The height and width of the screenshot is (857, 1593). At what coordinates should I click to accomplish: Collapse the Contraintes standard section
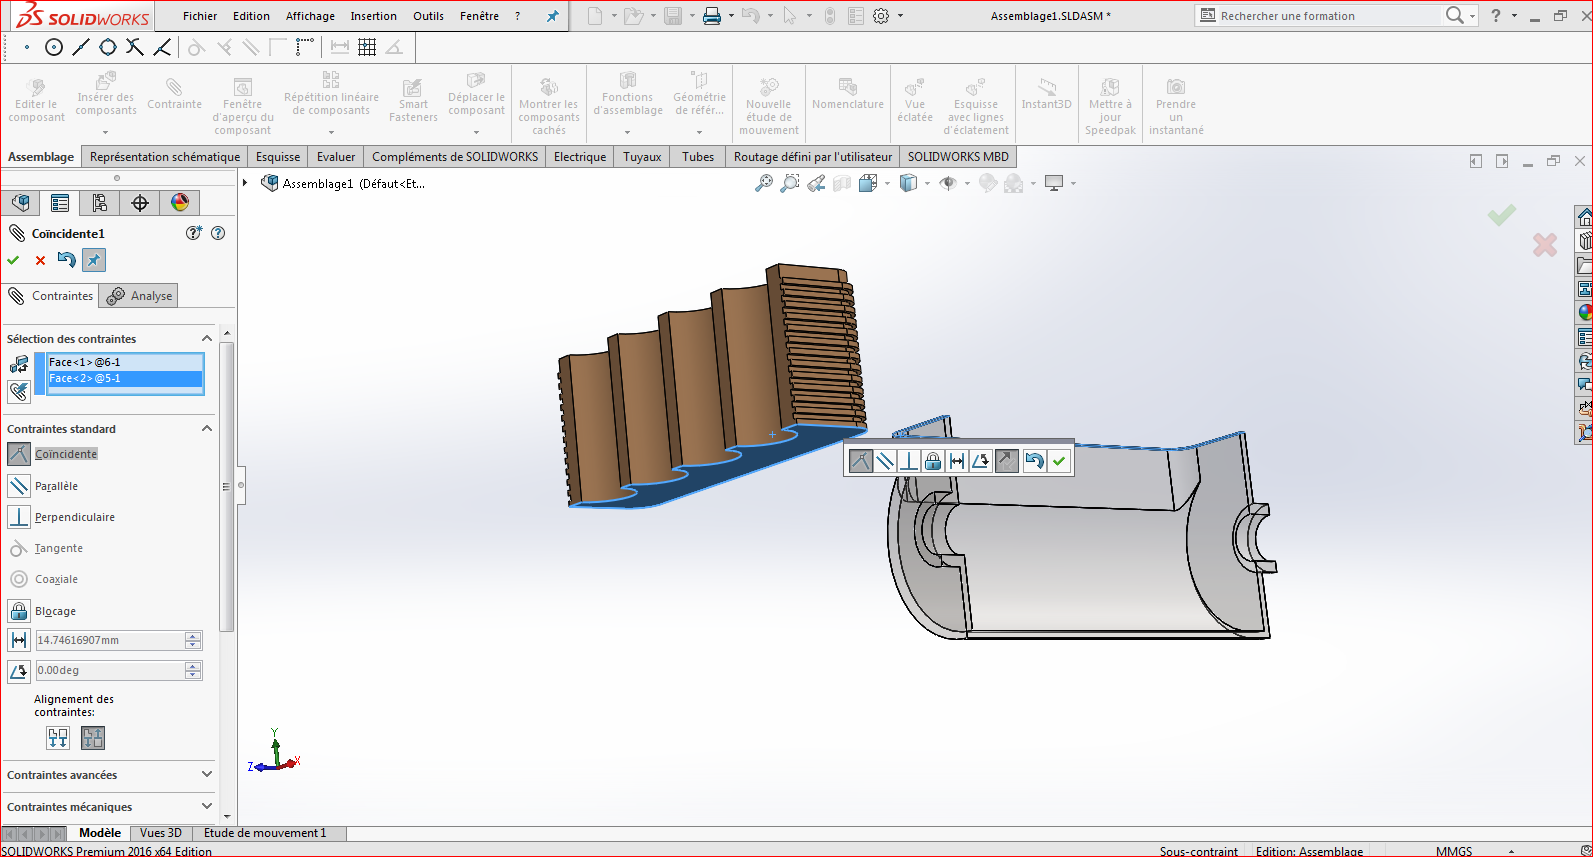point(207,429)
